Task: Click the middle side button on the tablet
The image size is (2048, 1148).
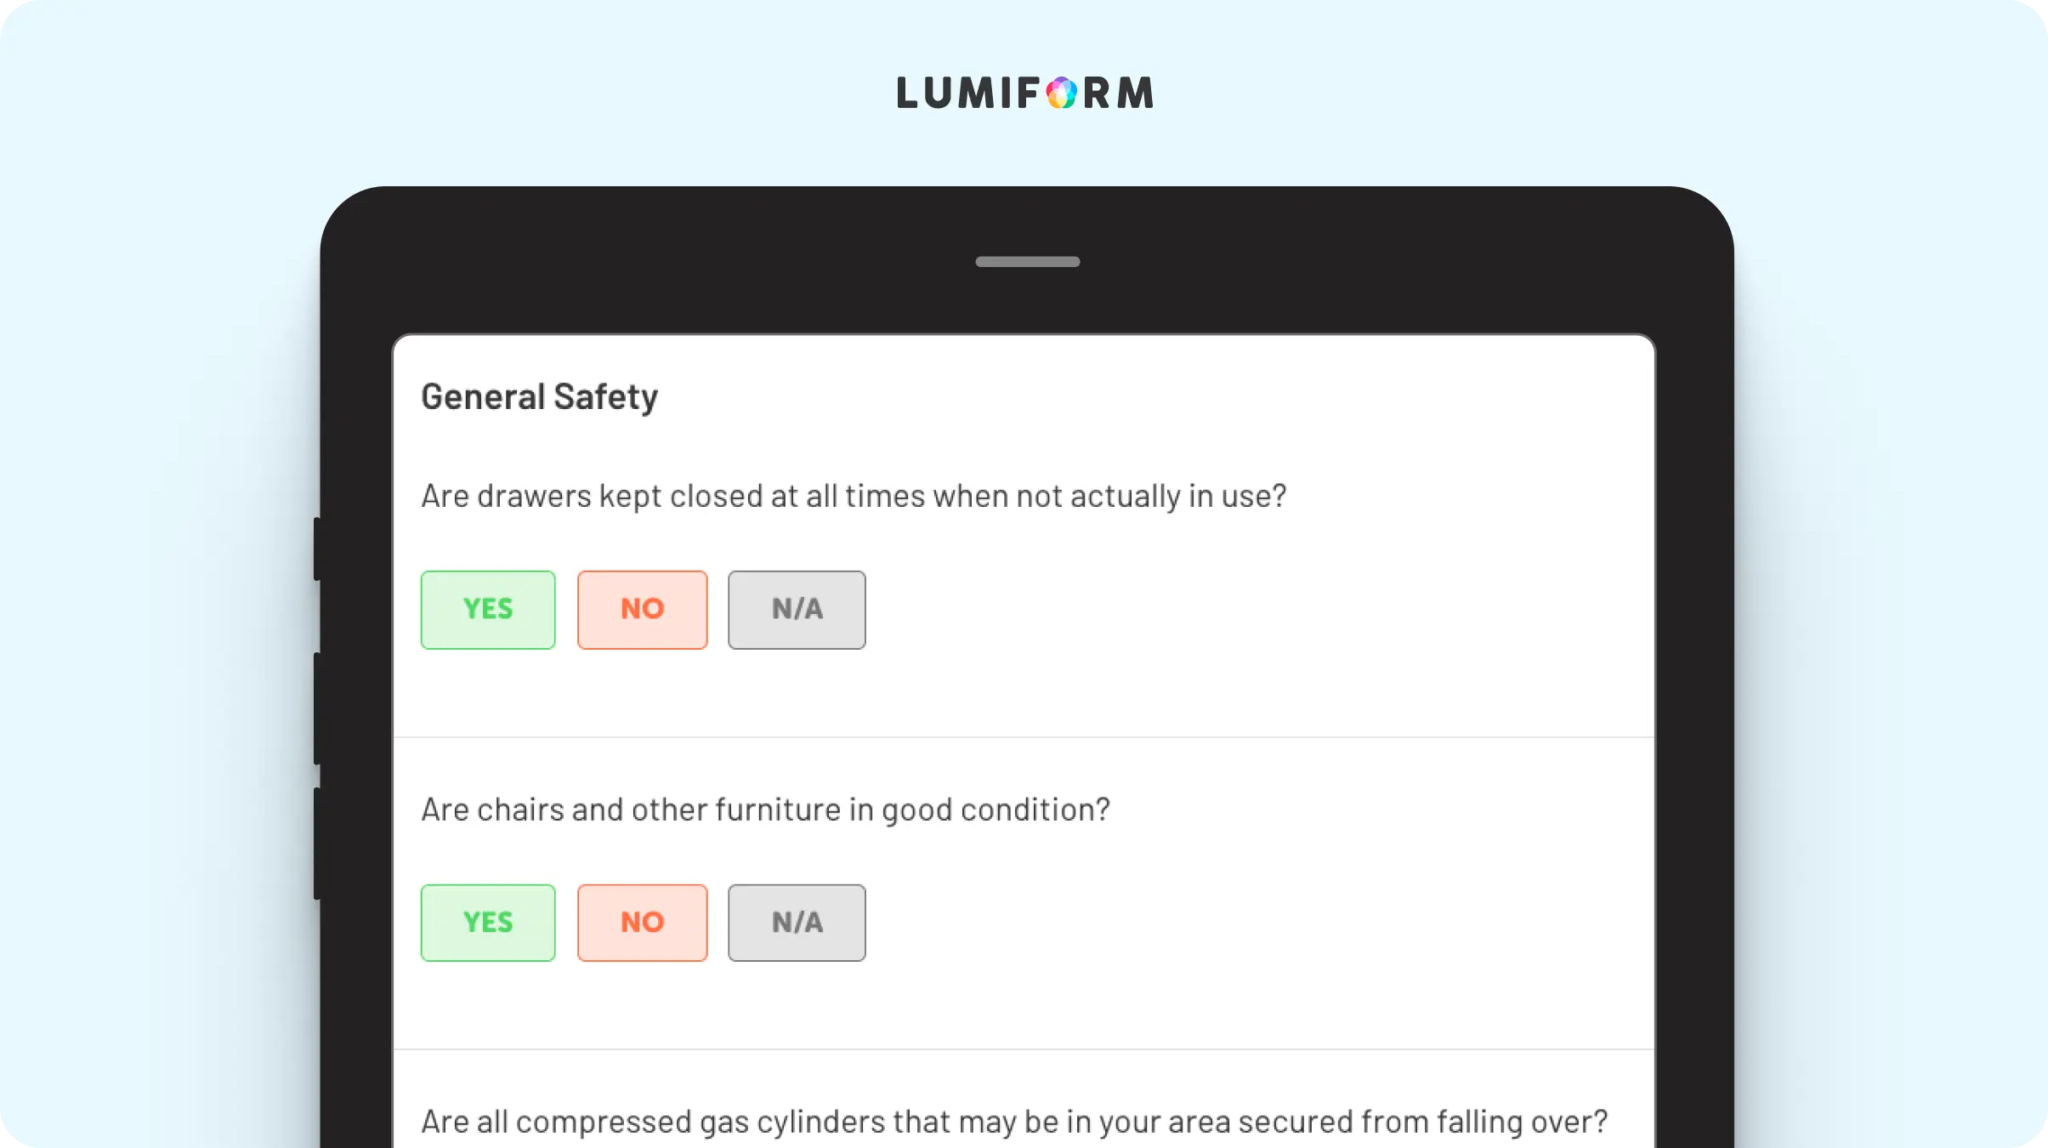Action: tap(317, 709)
